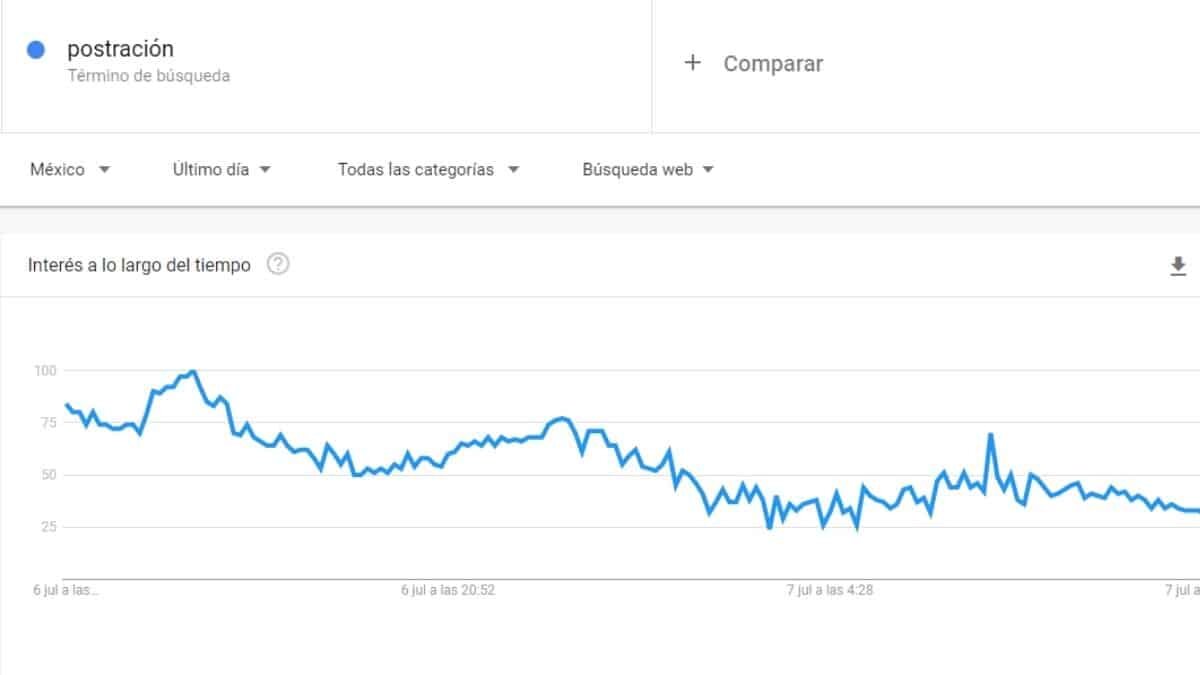The width and height of the screenshot is (1200, 675).
Task: Edit the postración search term field
Action: tap(120, 49)
